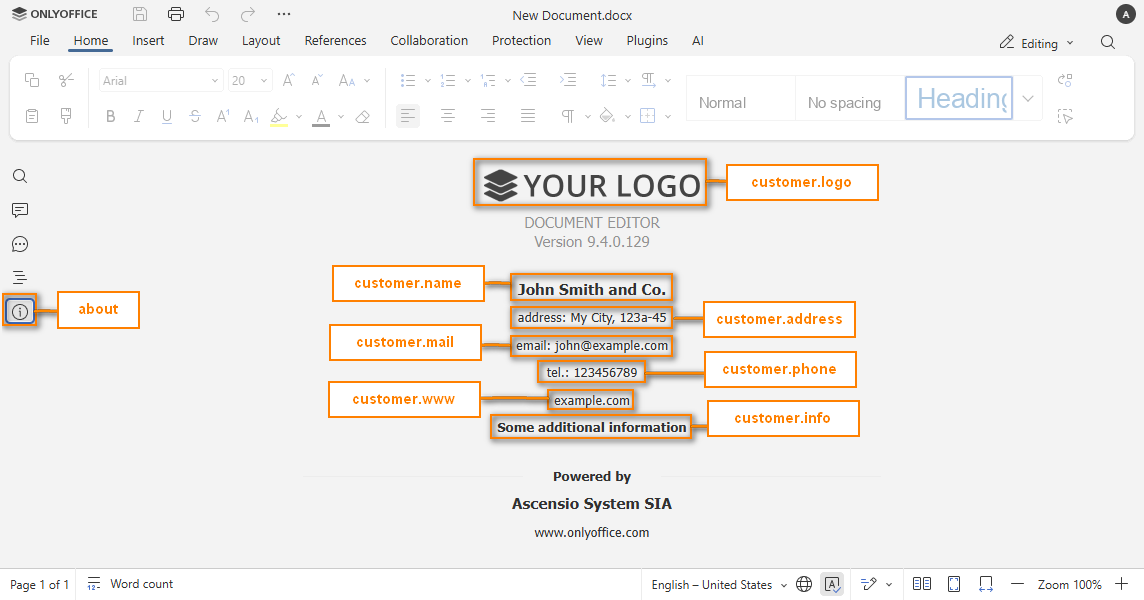
Task: Apply the Normal style
Action: click(741, 99)
